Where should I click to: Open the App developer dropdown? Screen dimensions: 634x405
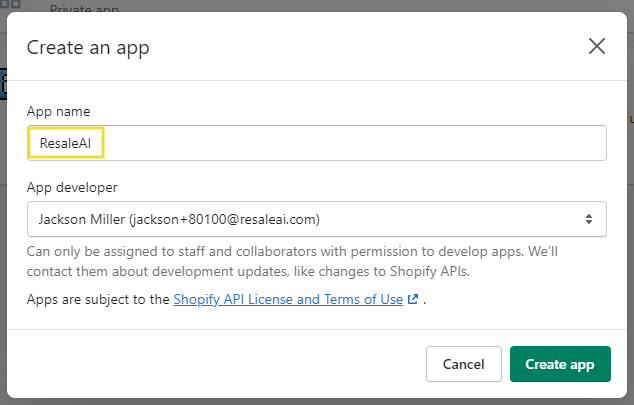pyautogui.click(x=317, y=219)
